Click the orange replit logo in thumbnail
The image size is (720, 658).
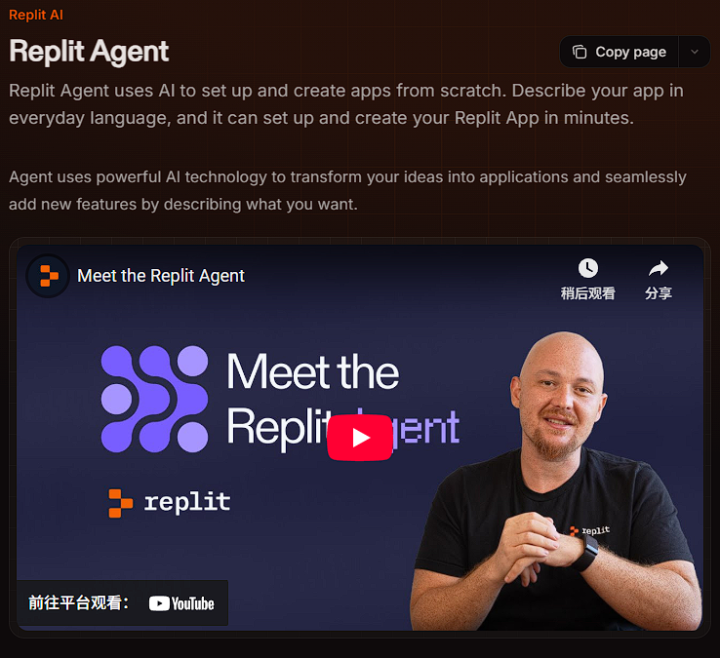coord(120,503)
